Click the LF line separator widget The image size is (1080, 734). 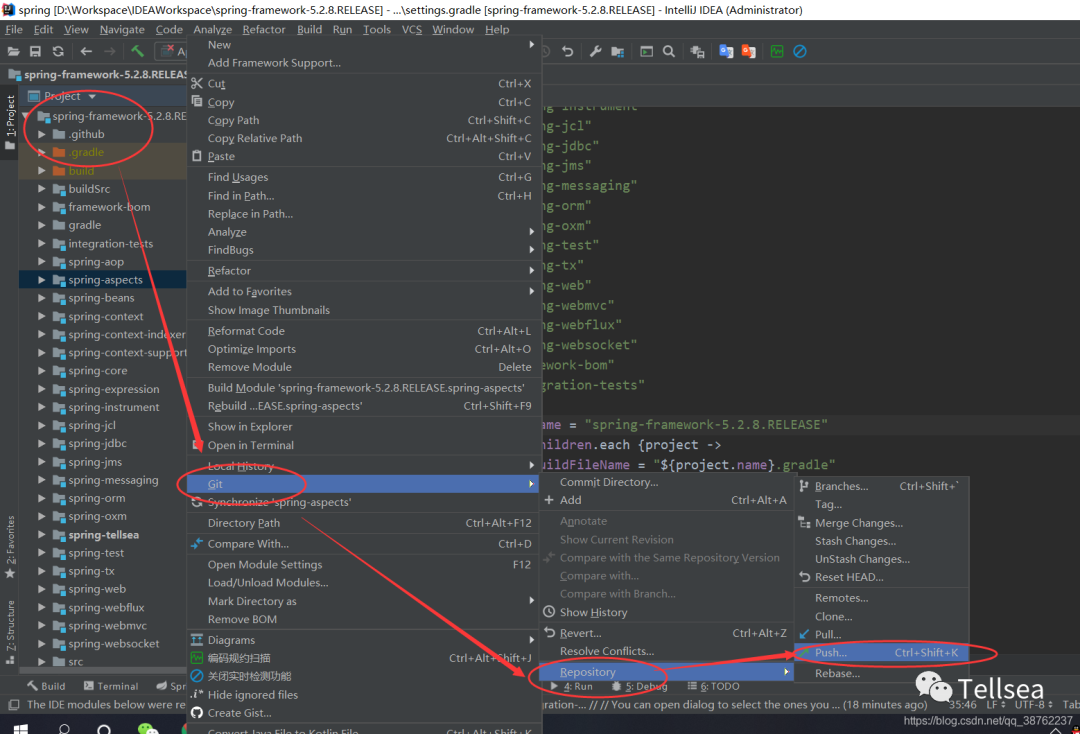click(x=995, y=704)
